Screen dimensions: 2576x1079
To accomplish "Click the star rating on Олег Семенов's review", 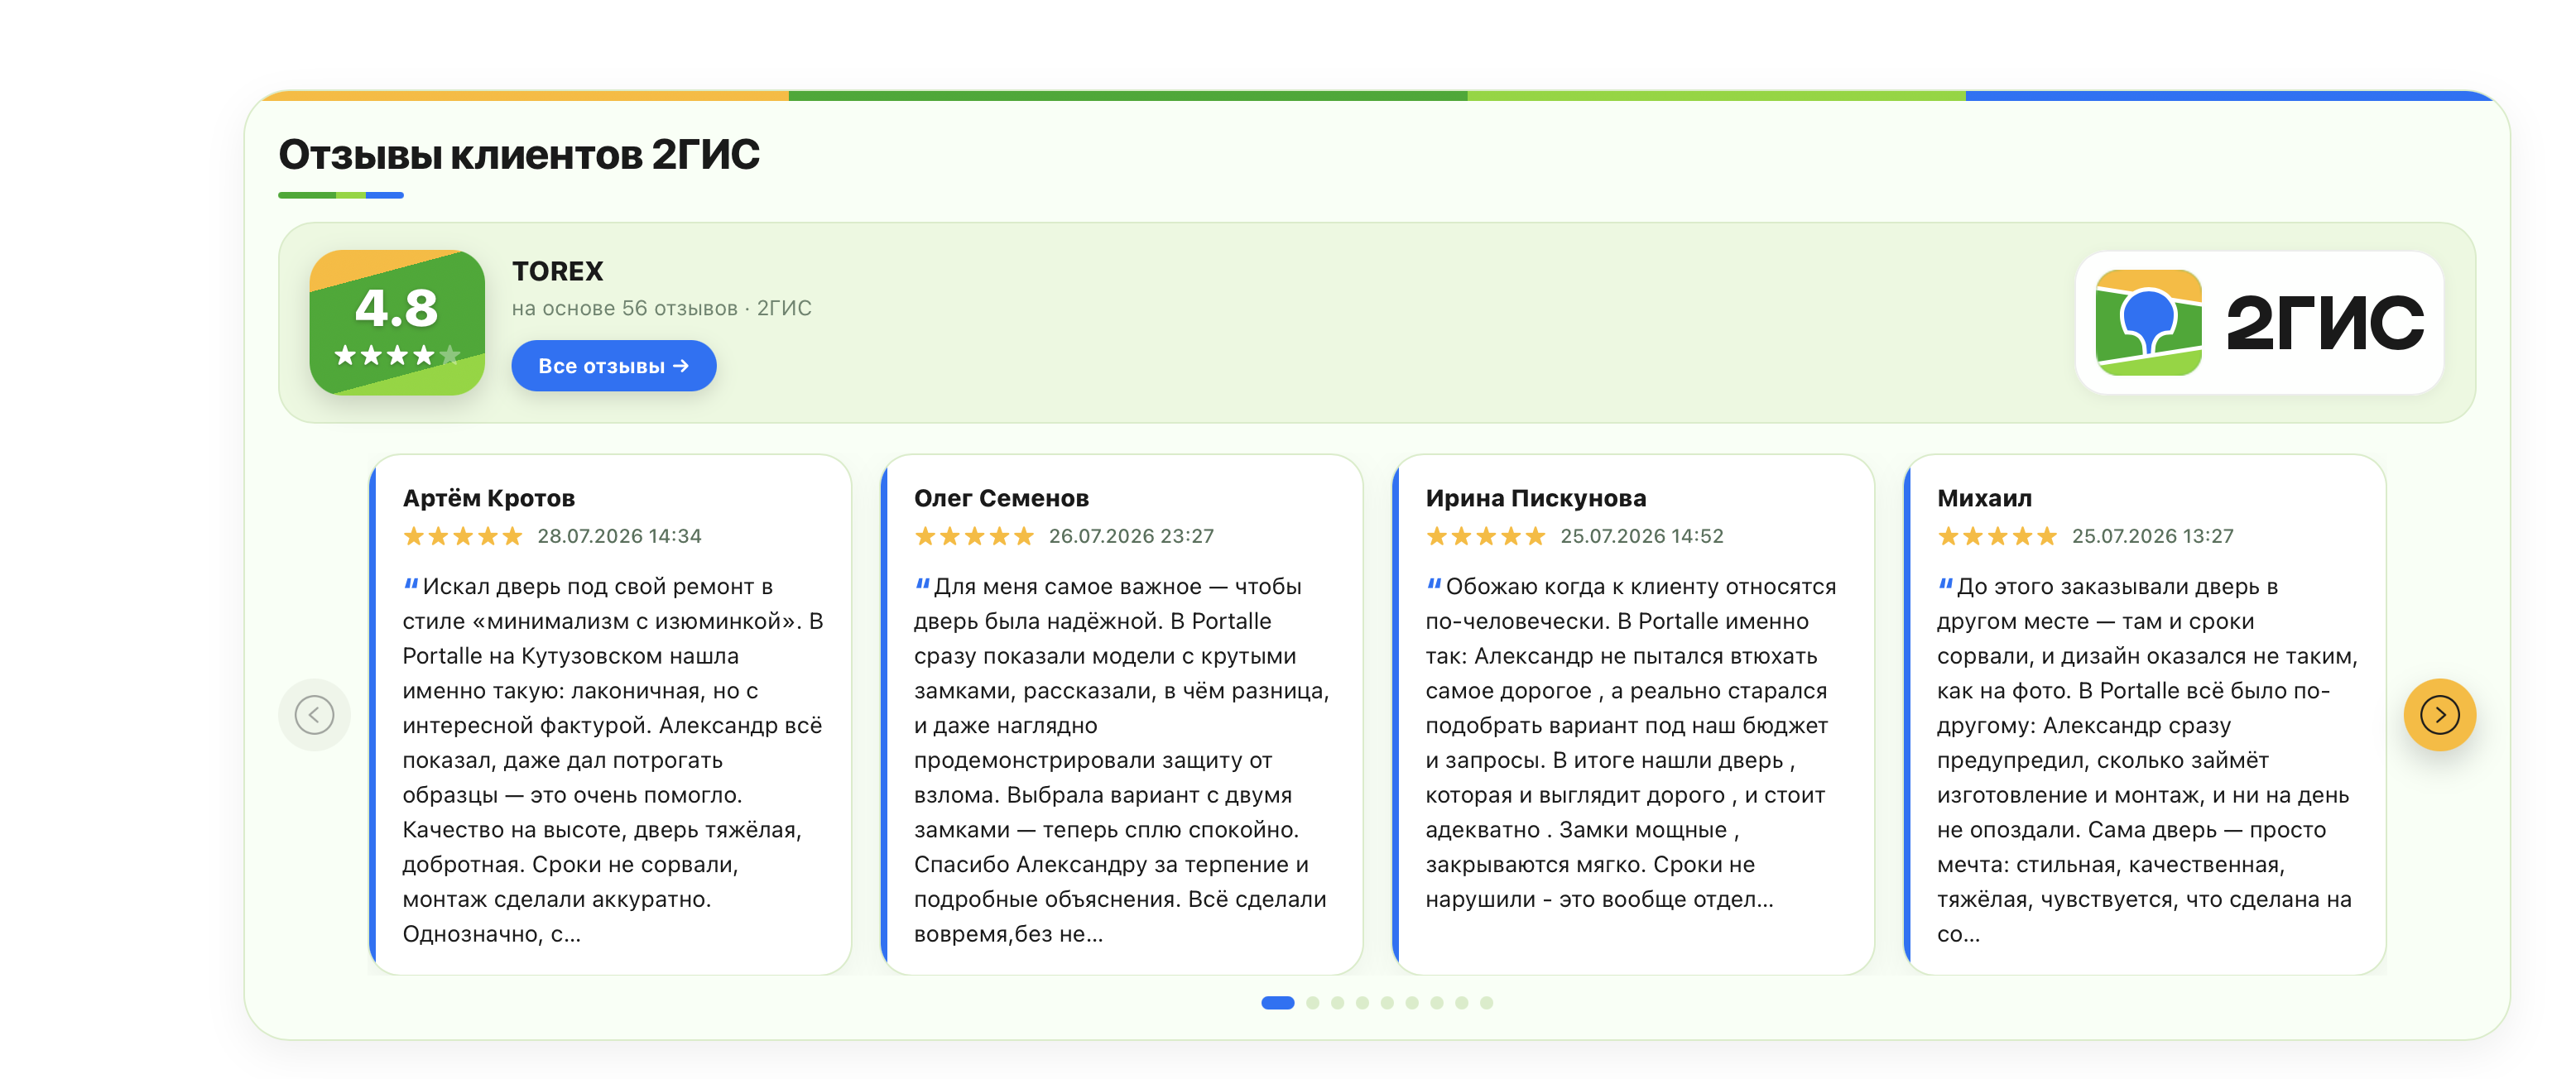I will 974,536.
